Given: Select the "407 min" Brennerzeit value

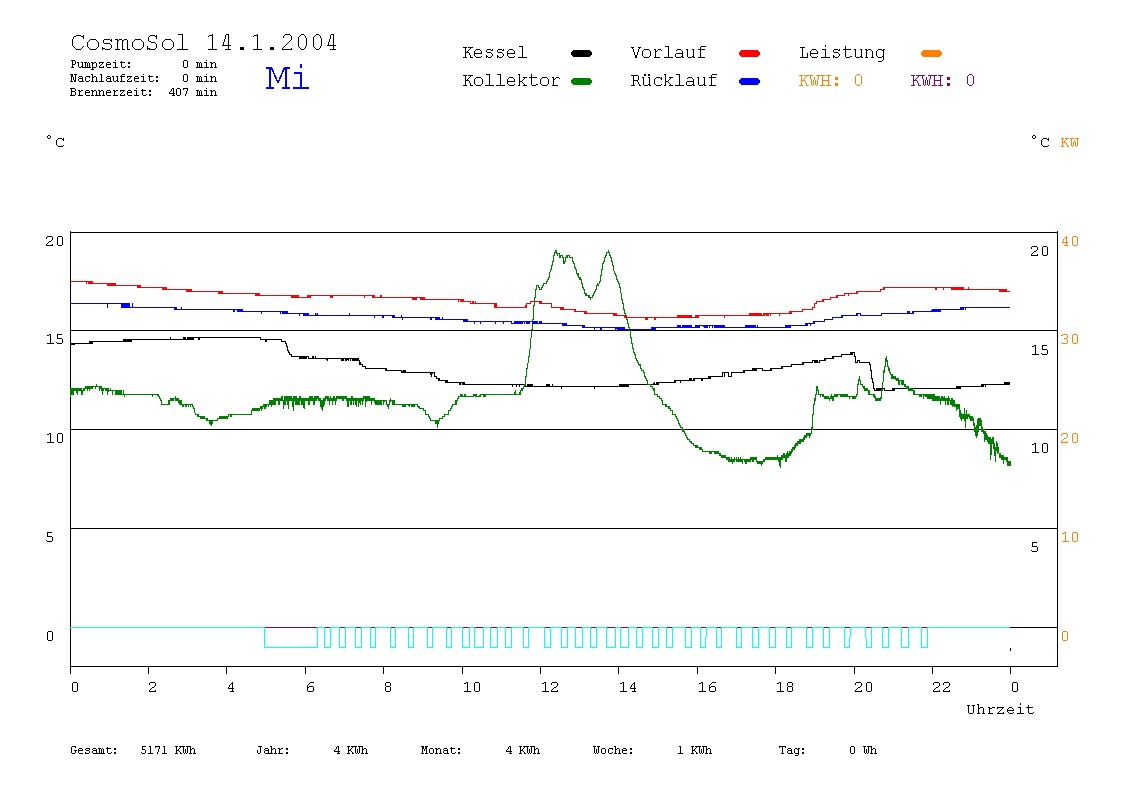Looking at the screenshot, I should 193,92.
